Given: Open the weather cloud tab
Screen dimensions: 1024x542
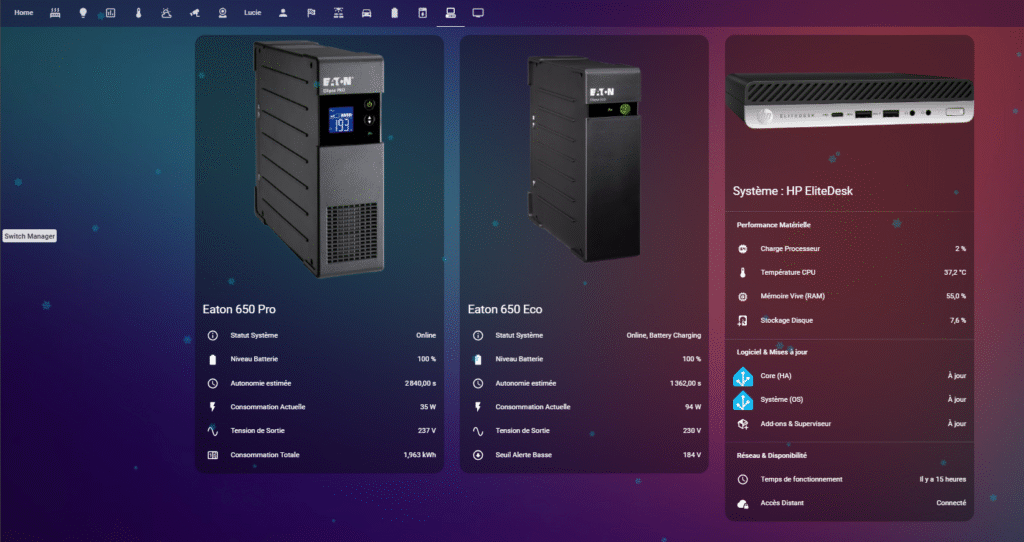Looking at the screenshot, I should pyautogui.click(x=166, y=13).
